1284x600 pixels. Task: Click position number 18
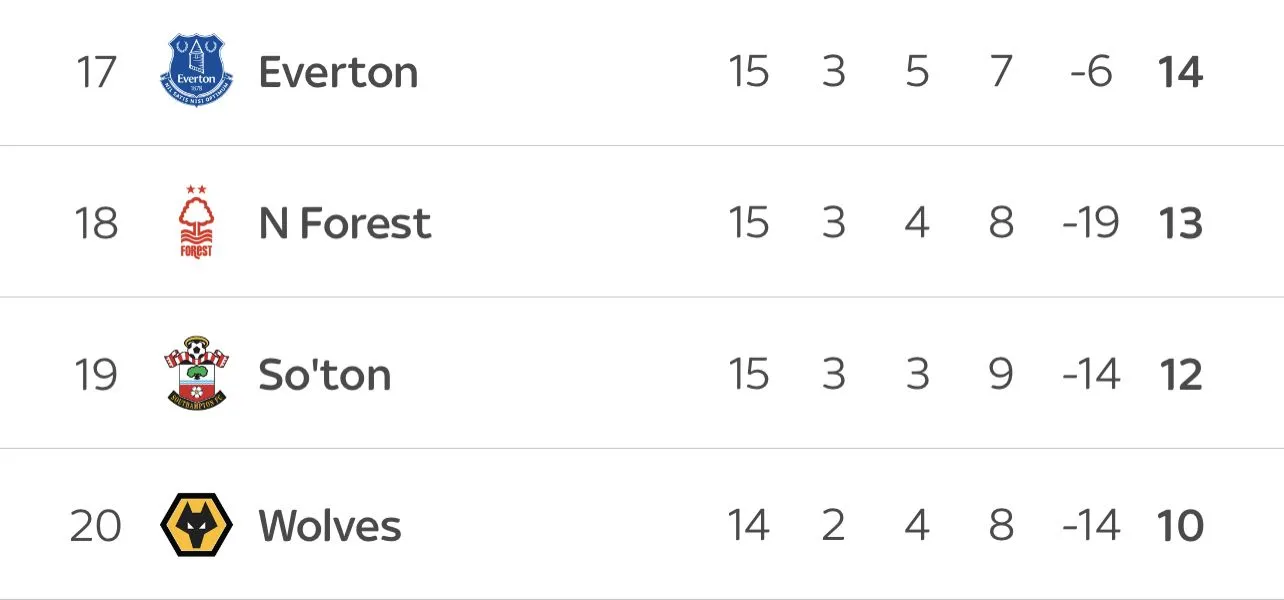coord(96,223)
